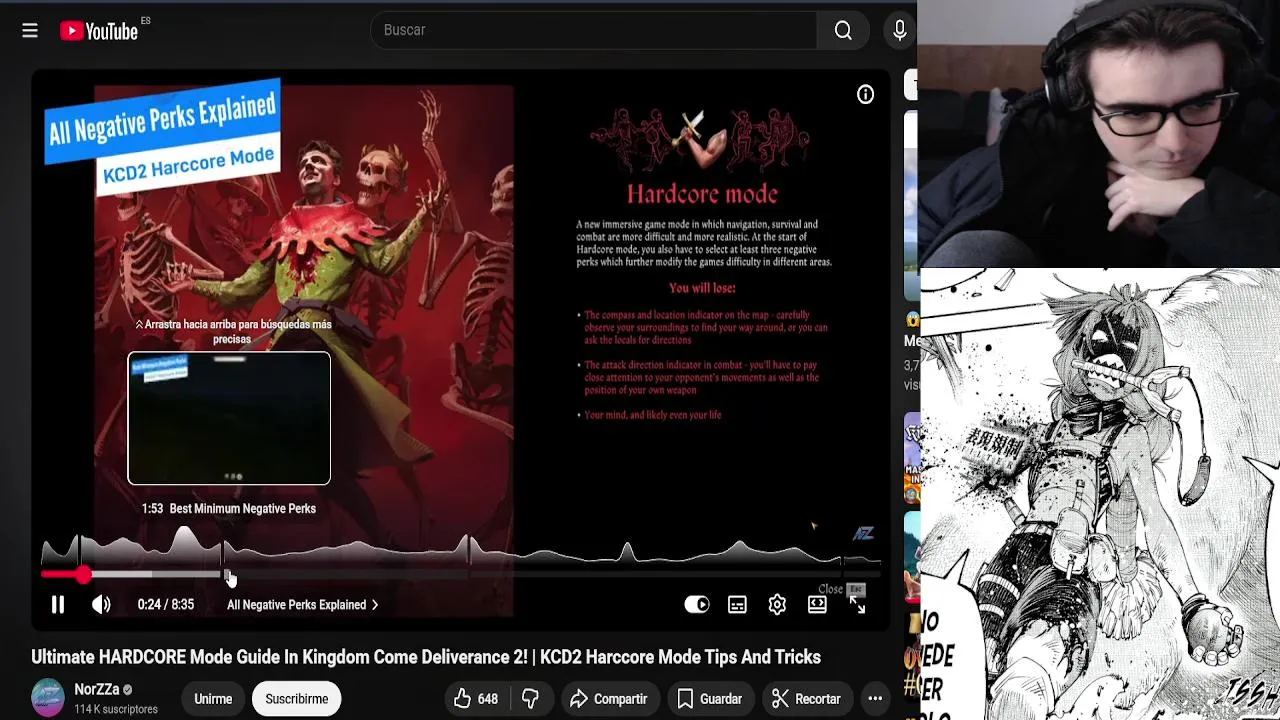Open the All Negative Perks Explained chapter list
The image size is (1280, 720).
click(x=302, y=605)
